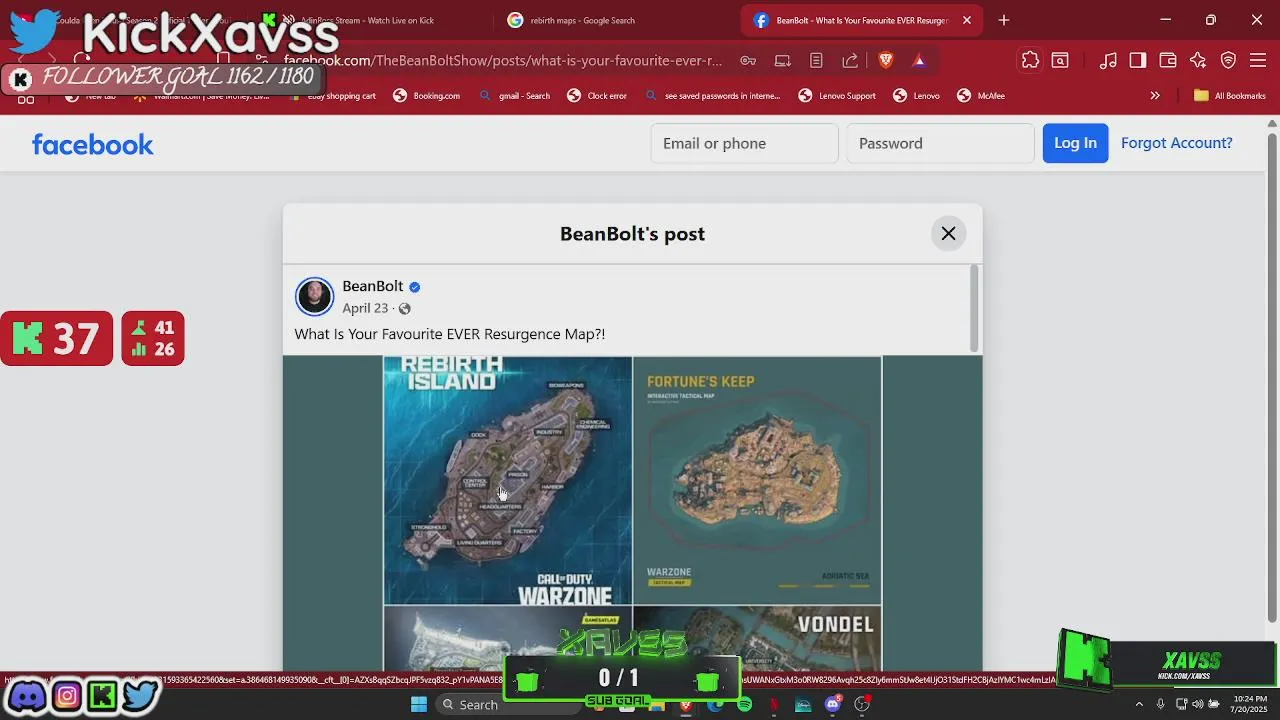Click the BeanBolt page name
The height and width of the screenshot is (720, 1280).
pos(373,286)
